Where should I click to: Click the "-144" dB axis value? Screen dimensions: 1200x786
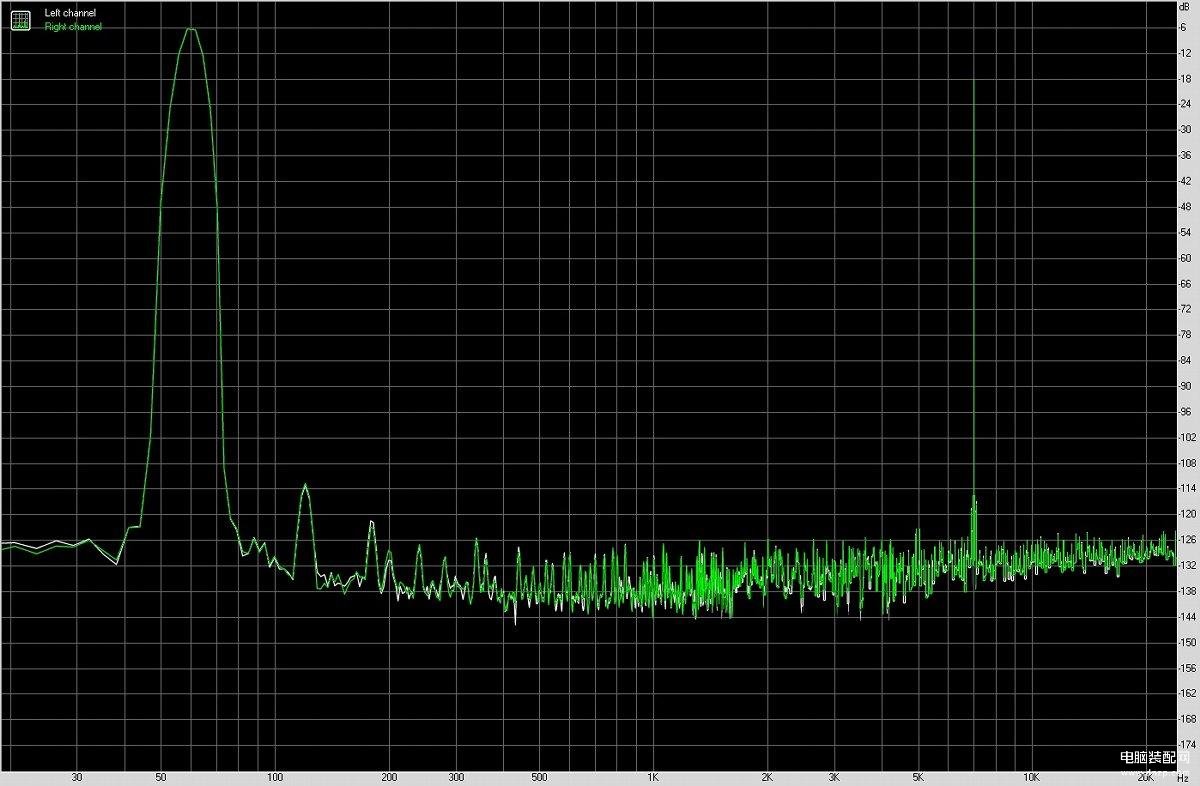coord(1187,617)
